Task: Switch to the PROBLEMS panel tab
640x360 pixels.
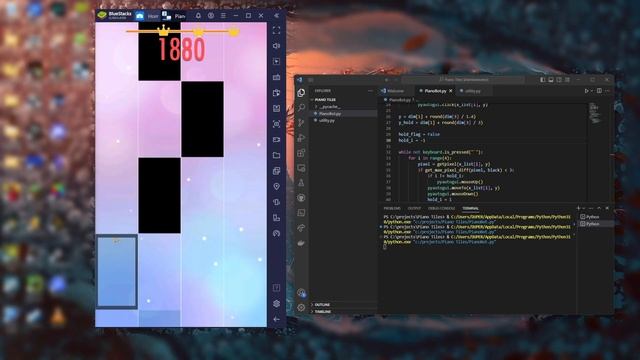Action: click(392, 208)
